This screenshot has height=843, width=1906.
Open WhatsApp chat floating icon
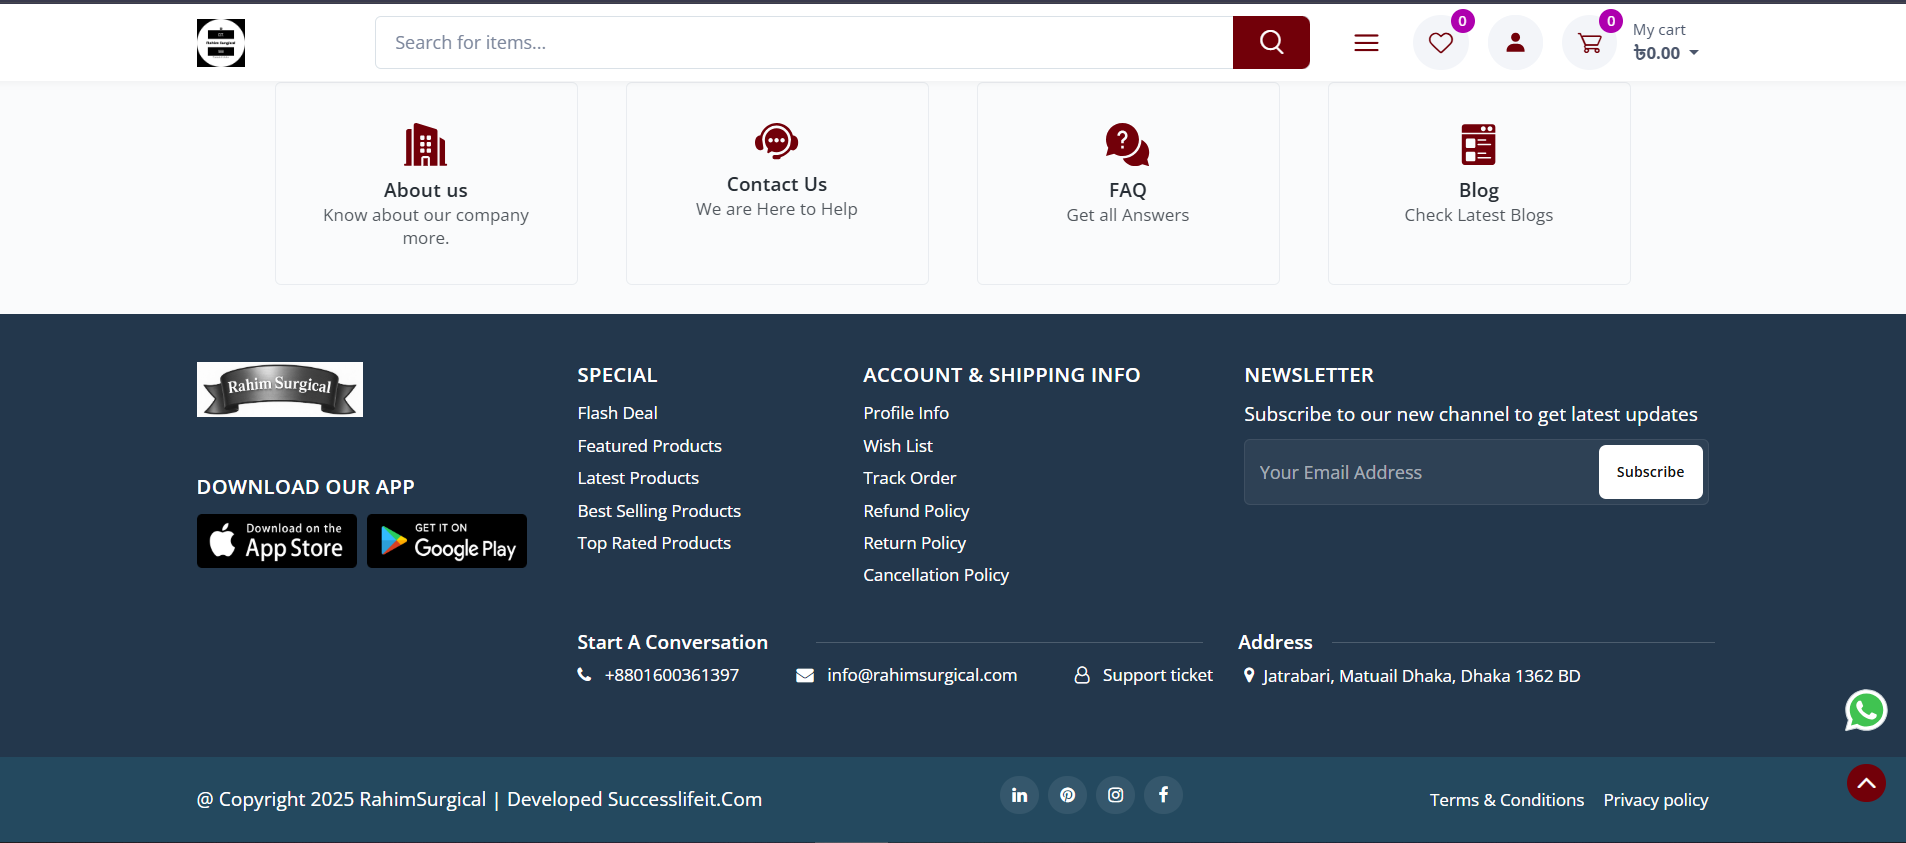(1865, 711)
